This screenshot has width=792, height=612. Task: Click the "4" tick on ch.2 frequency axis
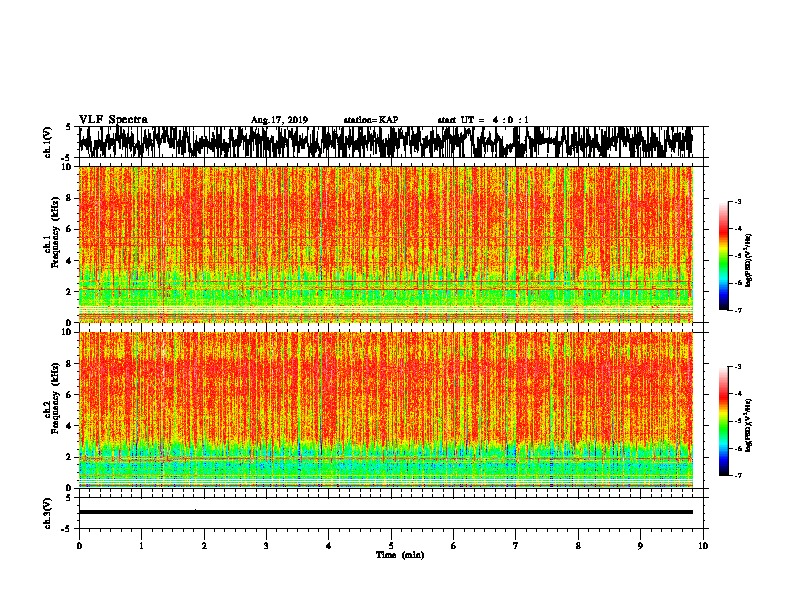point(70,426)
